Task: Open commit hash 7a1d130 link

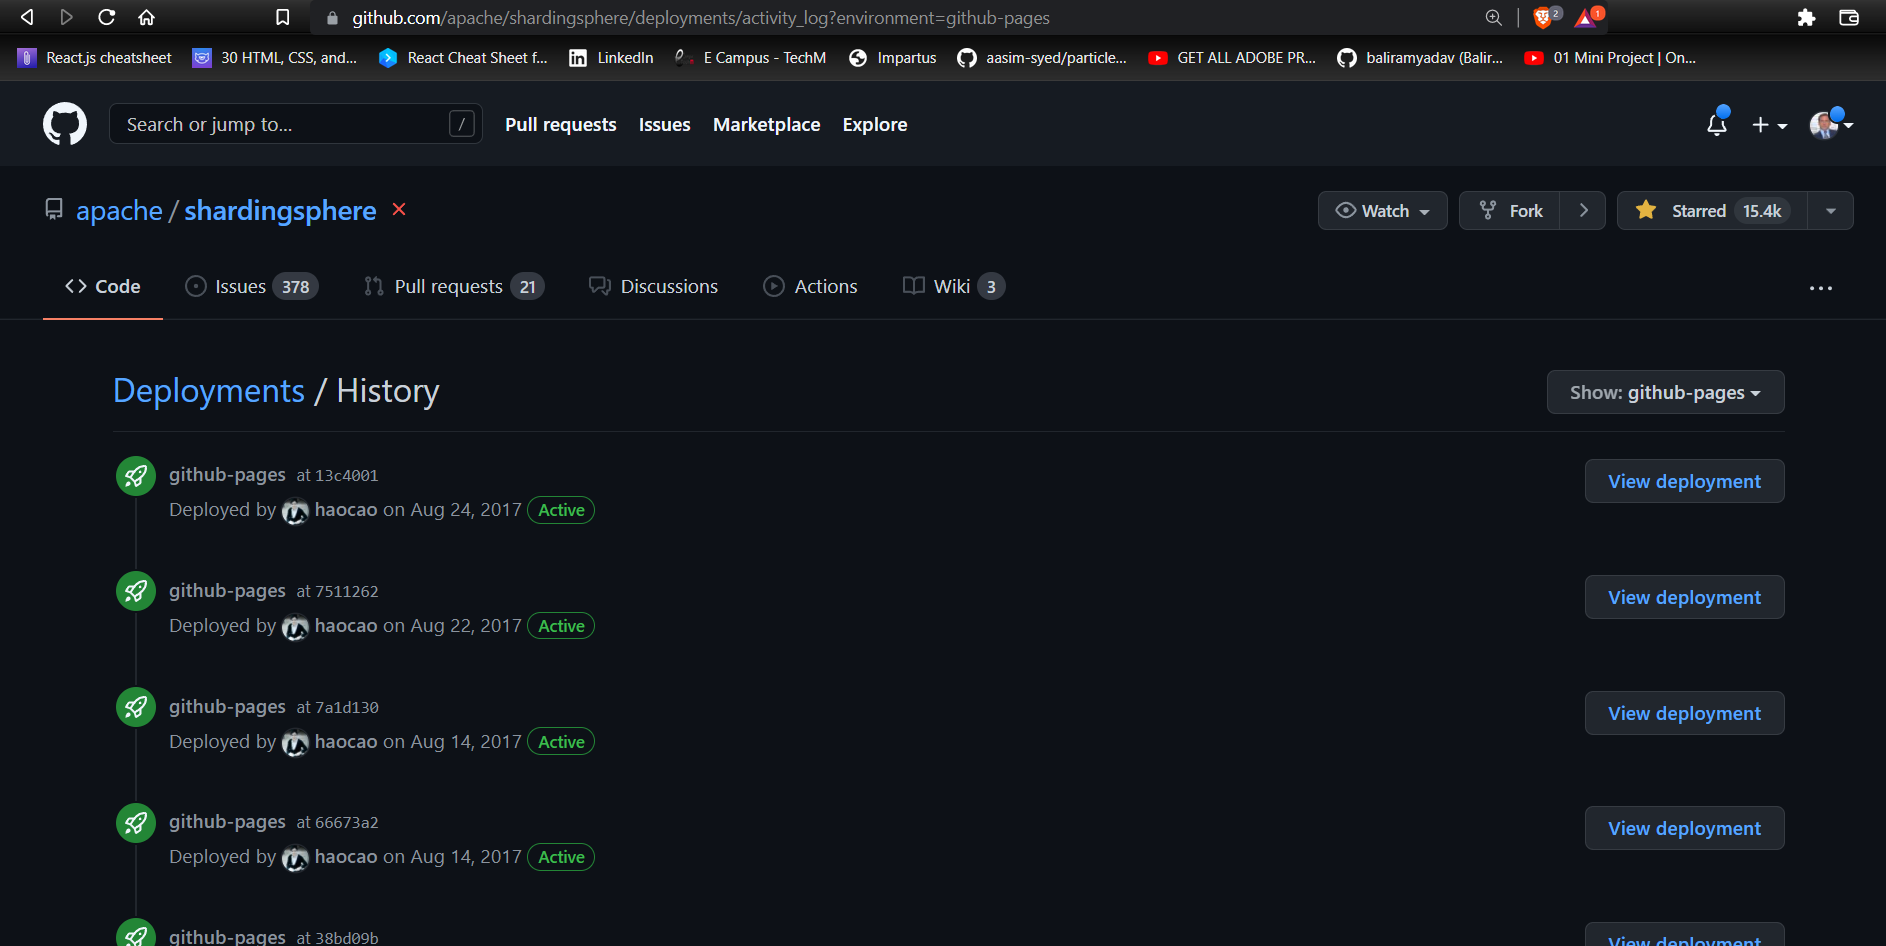Action: coord(346,708)
